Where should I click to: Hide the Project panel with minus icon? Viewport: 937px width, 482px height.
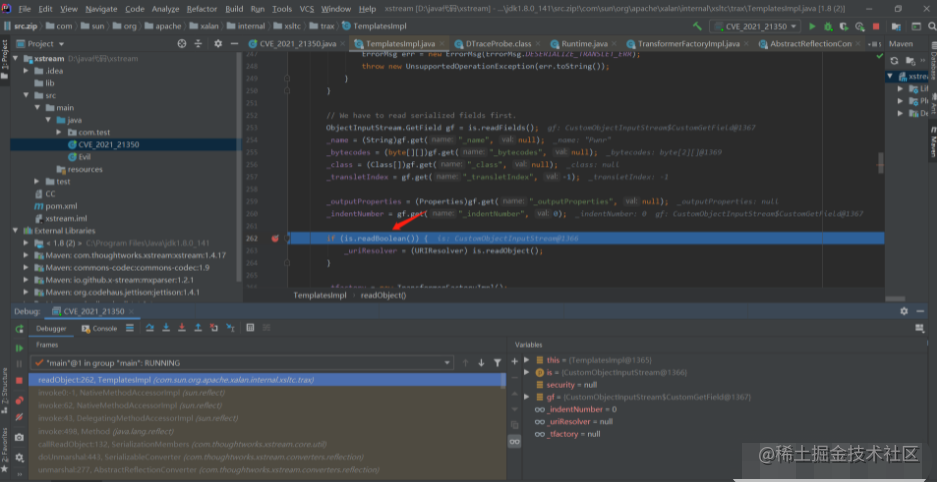tap(234, 44)
